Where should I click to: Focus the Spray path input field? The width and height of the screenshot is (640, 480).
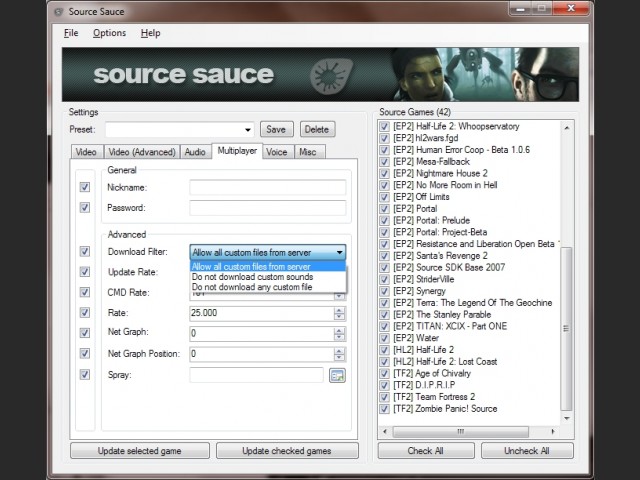(257, 375)
